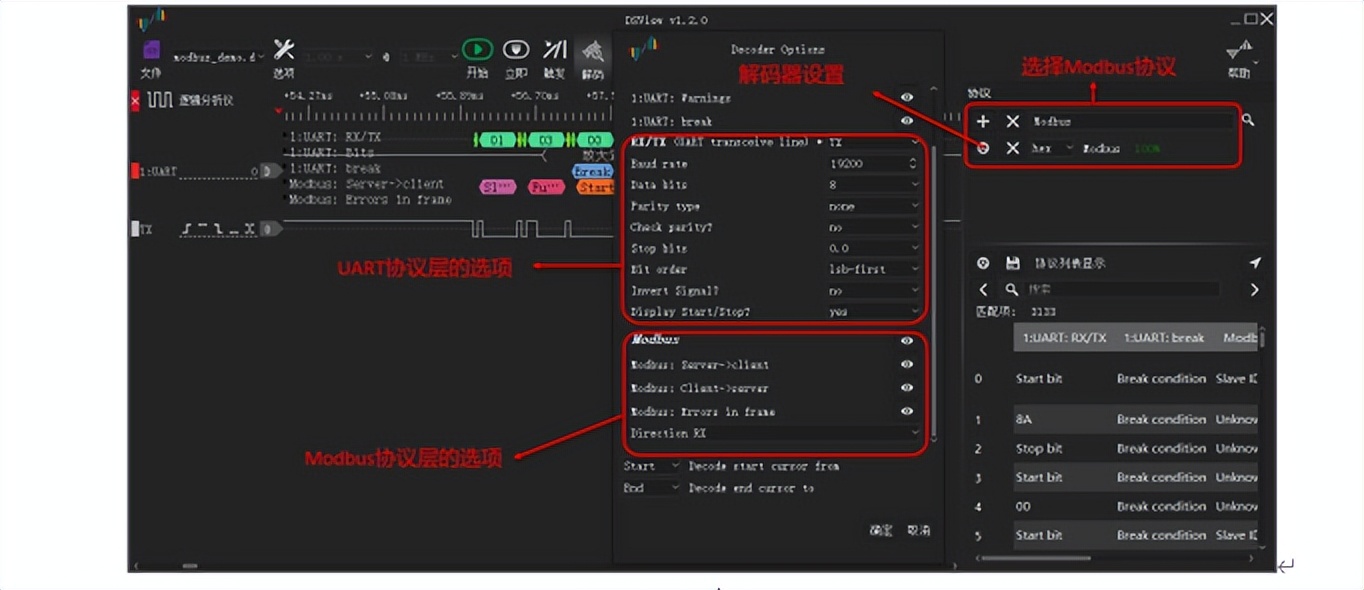The width and height of the screenshot is (1364, 590).
Task: Open the 文件 (file) menu icon
Action: [x=151, y=48]
